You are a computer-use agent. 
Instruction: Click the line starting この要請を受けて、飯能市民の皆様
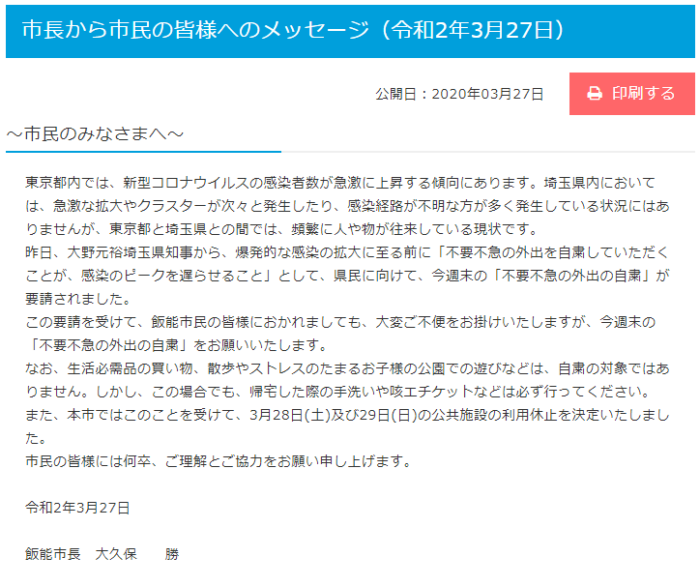(340, 322)
